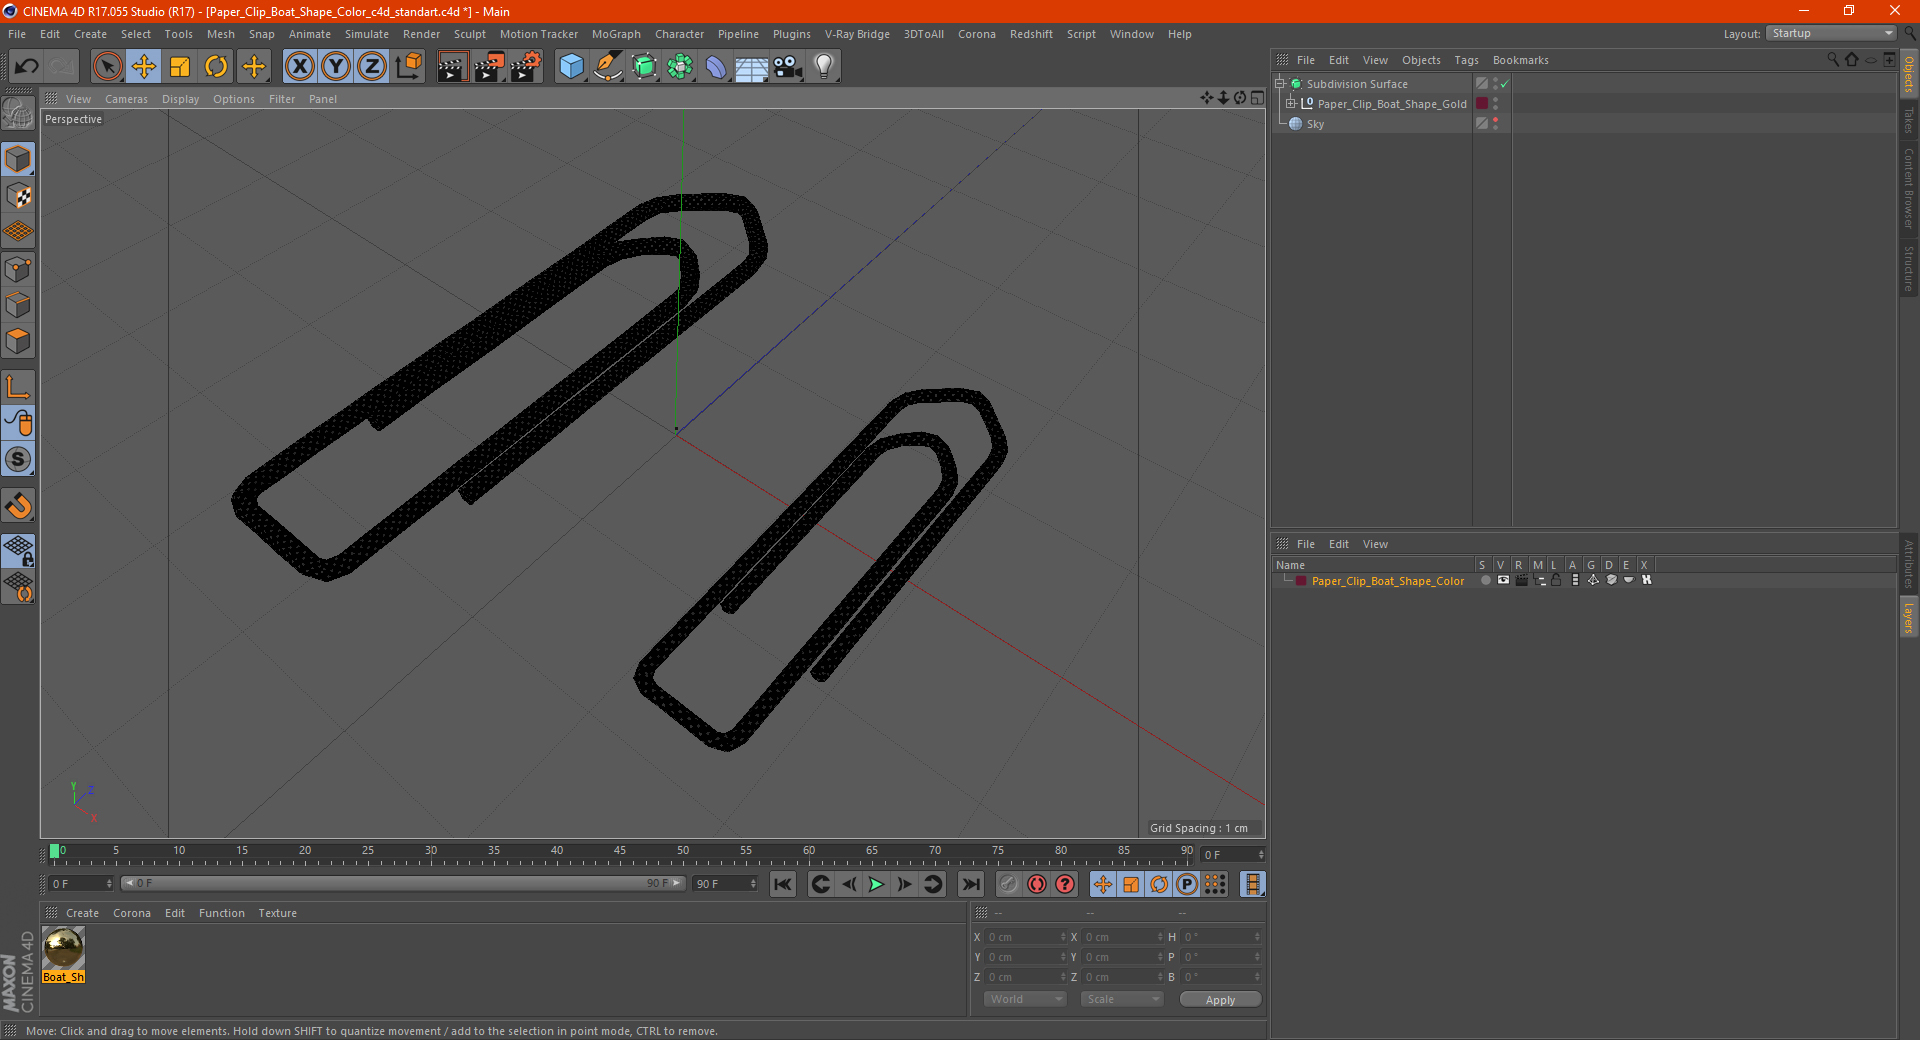Add a camera object
This screenshot has height=1040, width=1920.
pos(788,67)
